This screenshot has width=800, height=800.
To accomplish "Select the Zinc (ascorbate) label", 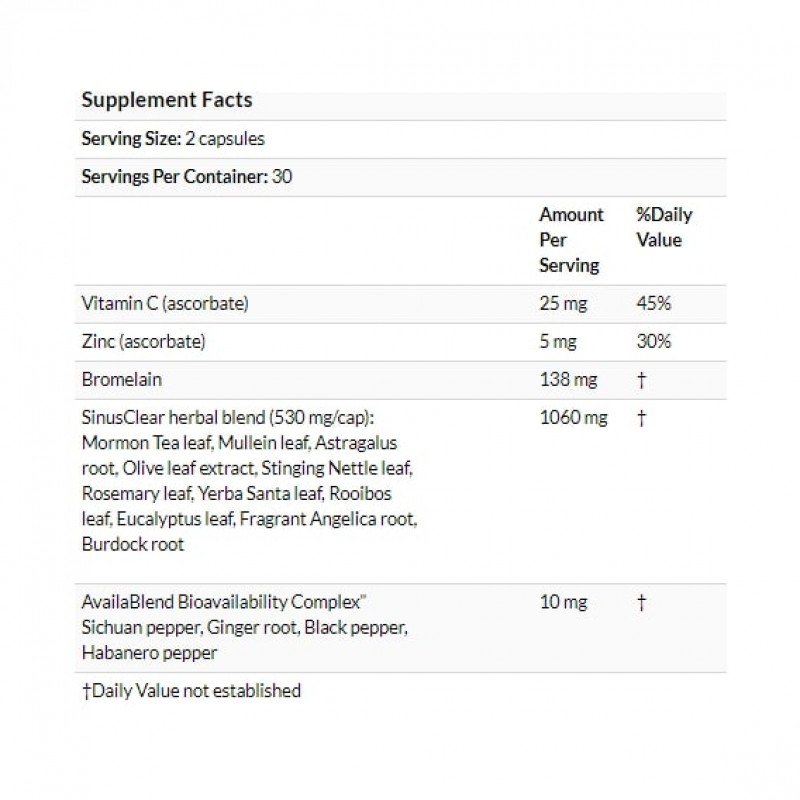I will point(143,341).
